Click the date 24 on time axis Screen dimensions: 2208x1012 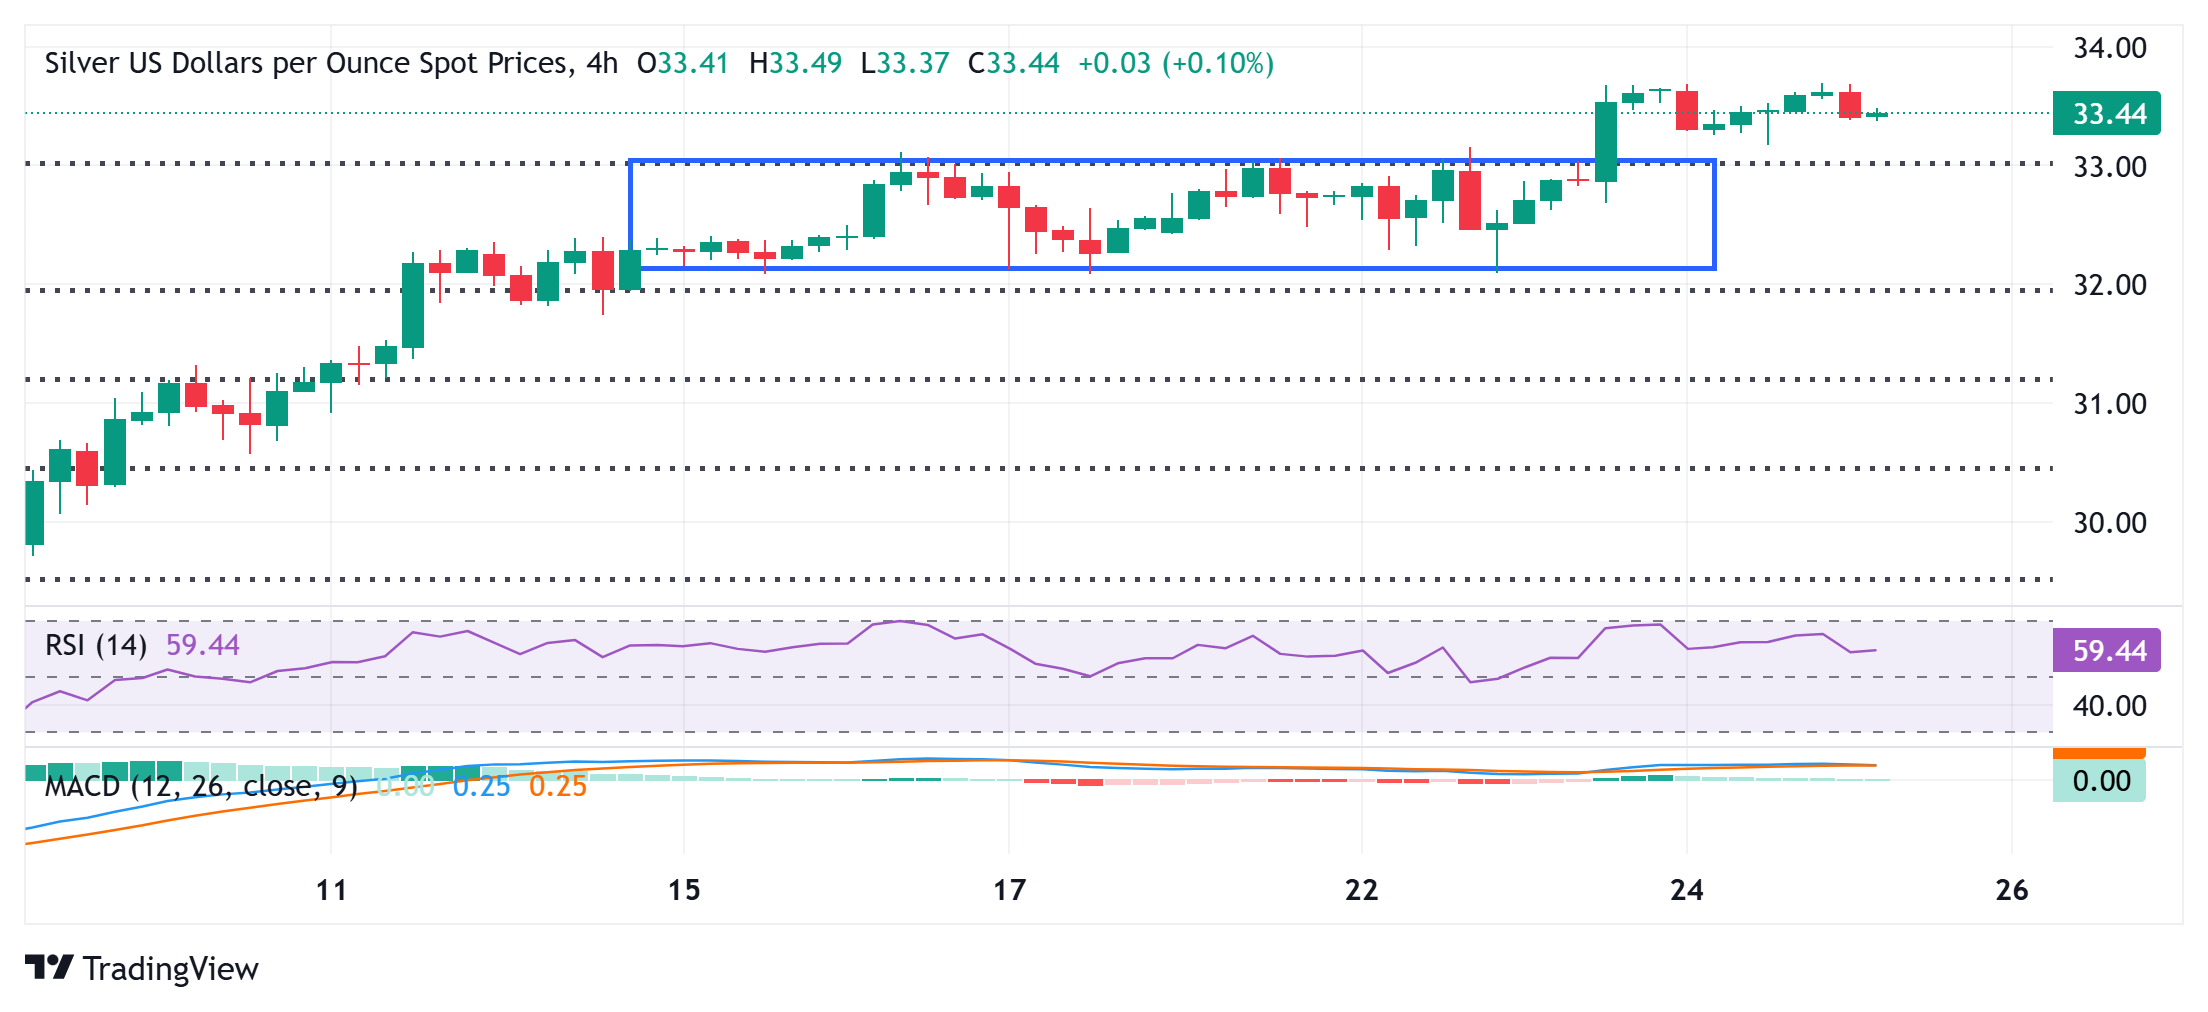pyautogui.click(x=1687, y=889)
